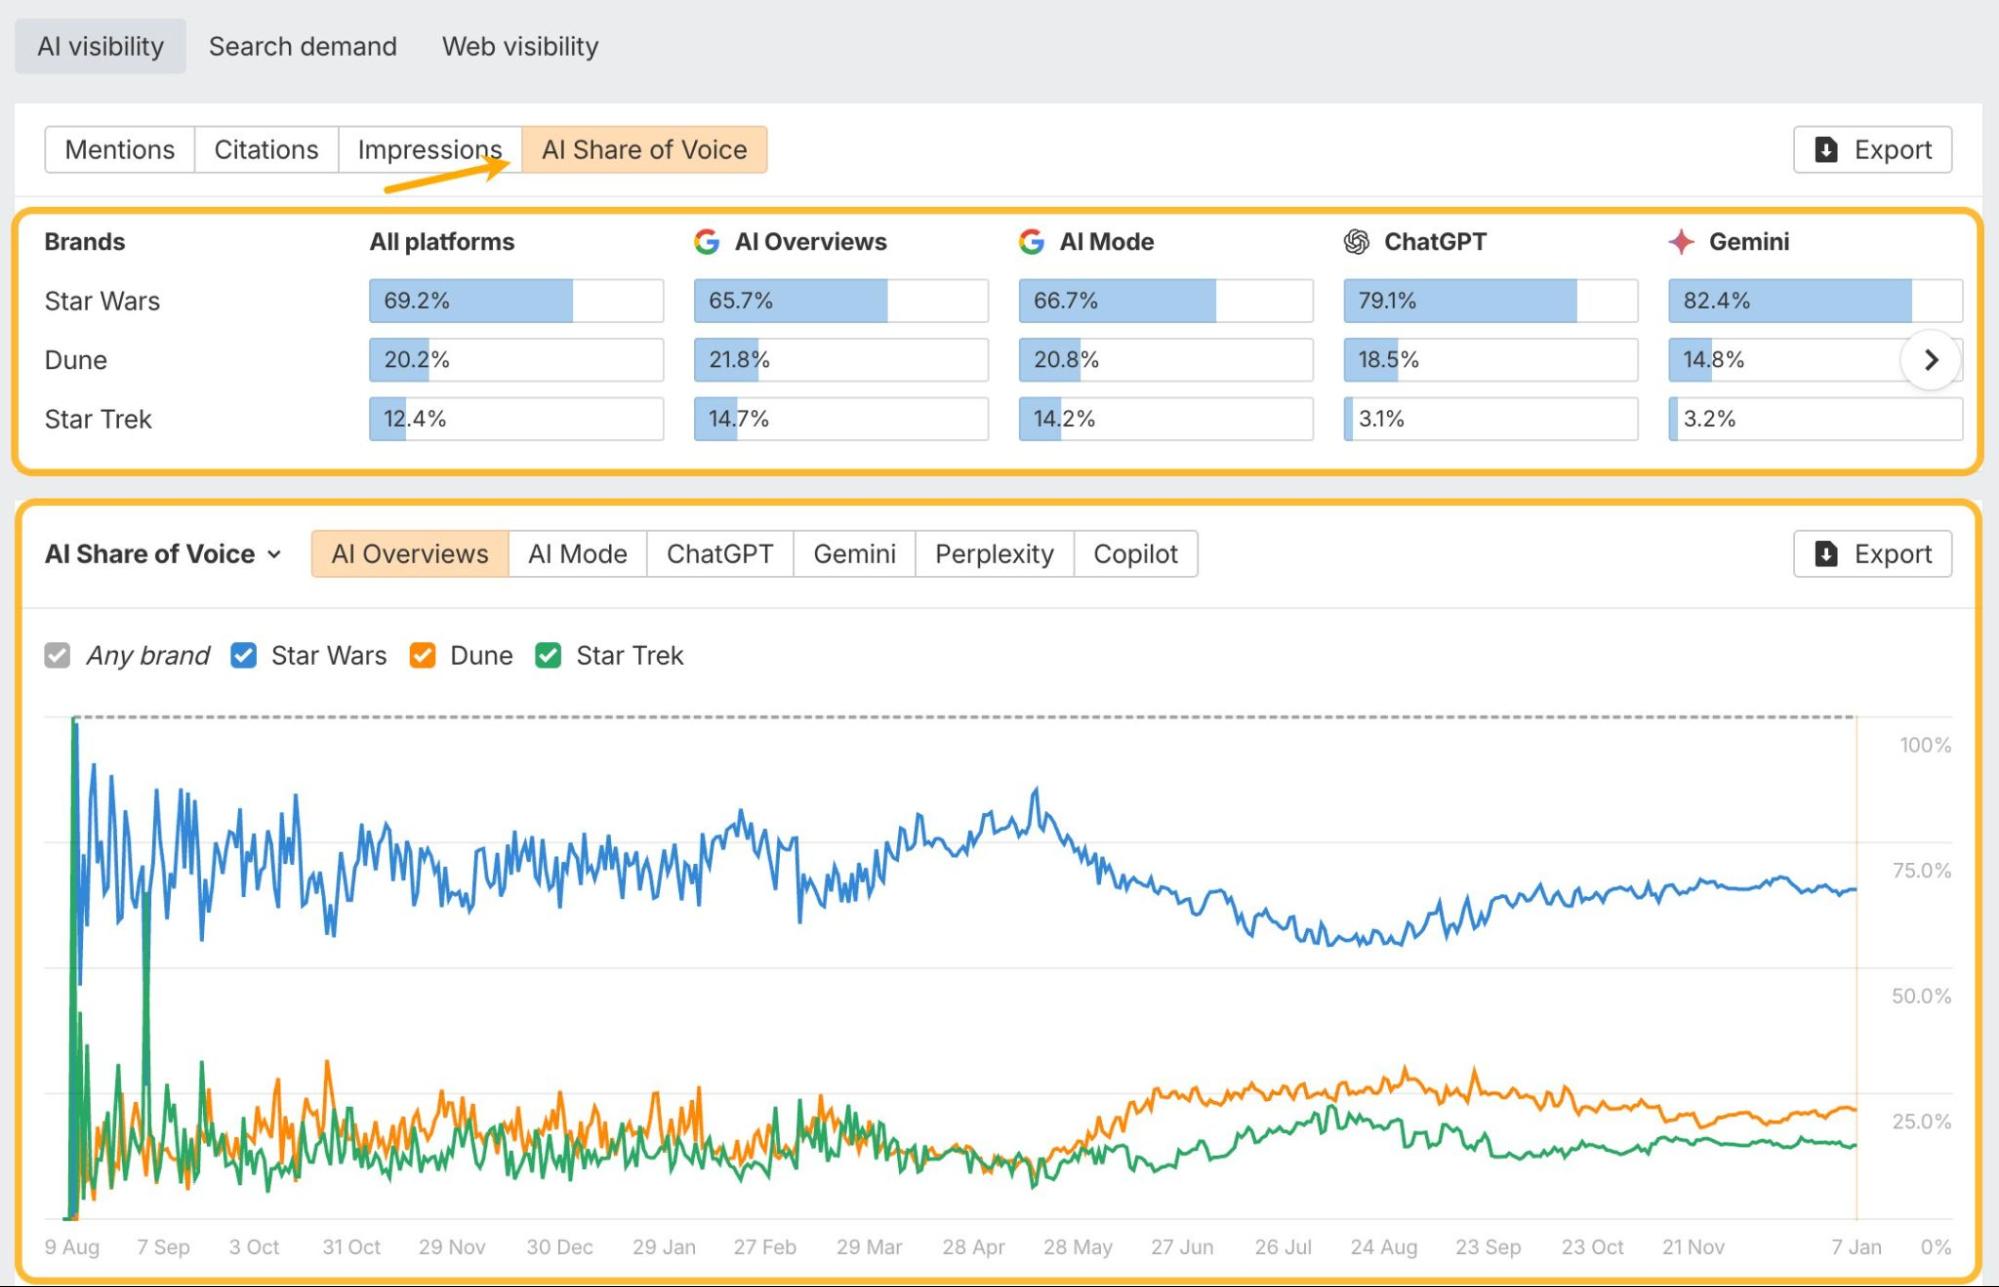Toggle the Any brand checkbox

pos(58,656)
